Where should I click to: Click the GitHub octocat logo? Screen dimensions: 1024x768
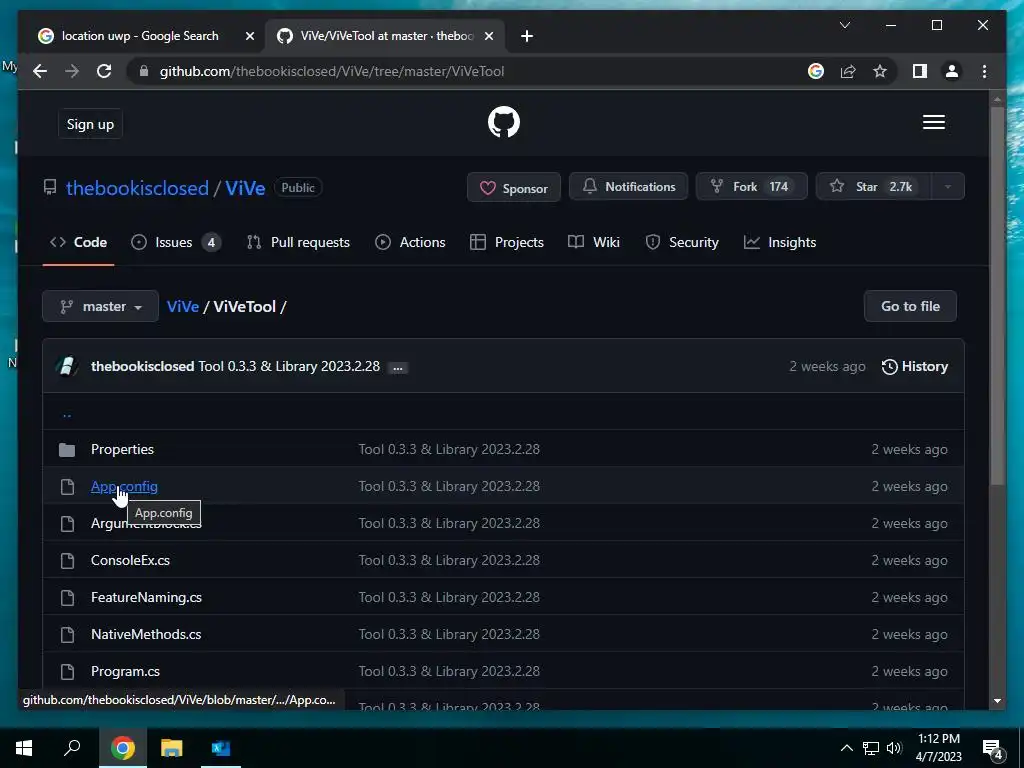504,122
